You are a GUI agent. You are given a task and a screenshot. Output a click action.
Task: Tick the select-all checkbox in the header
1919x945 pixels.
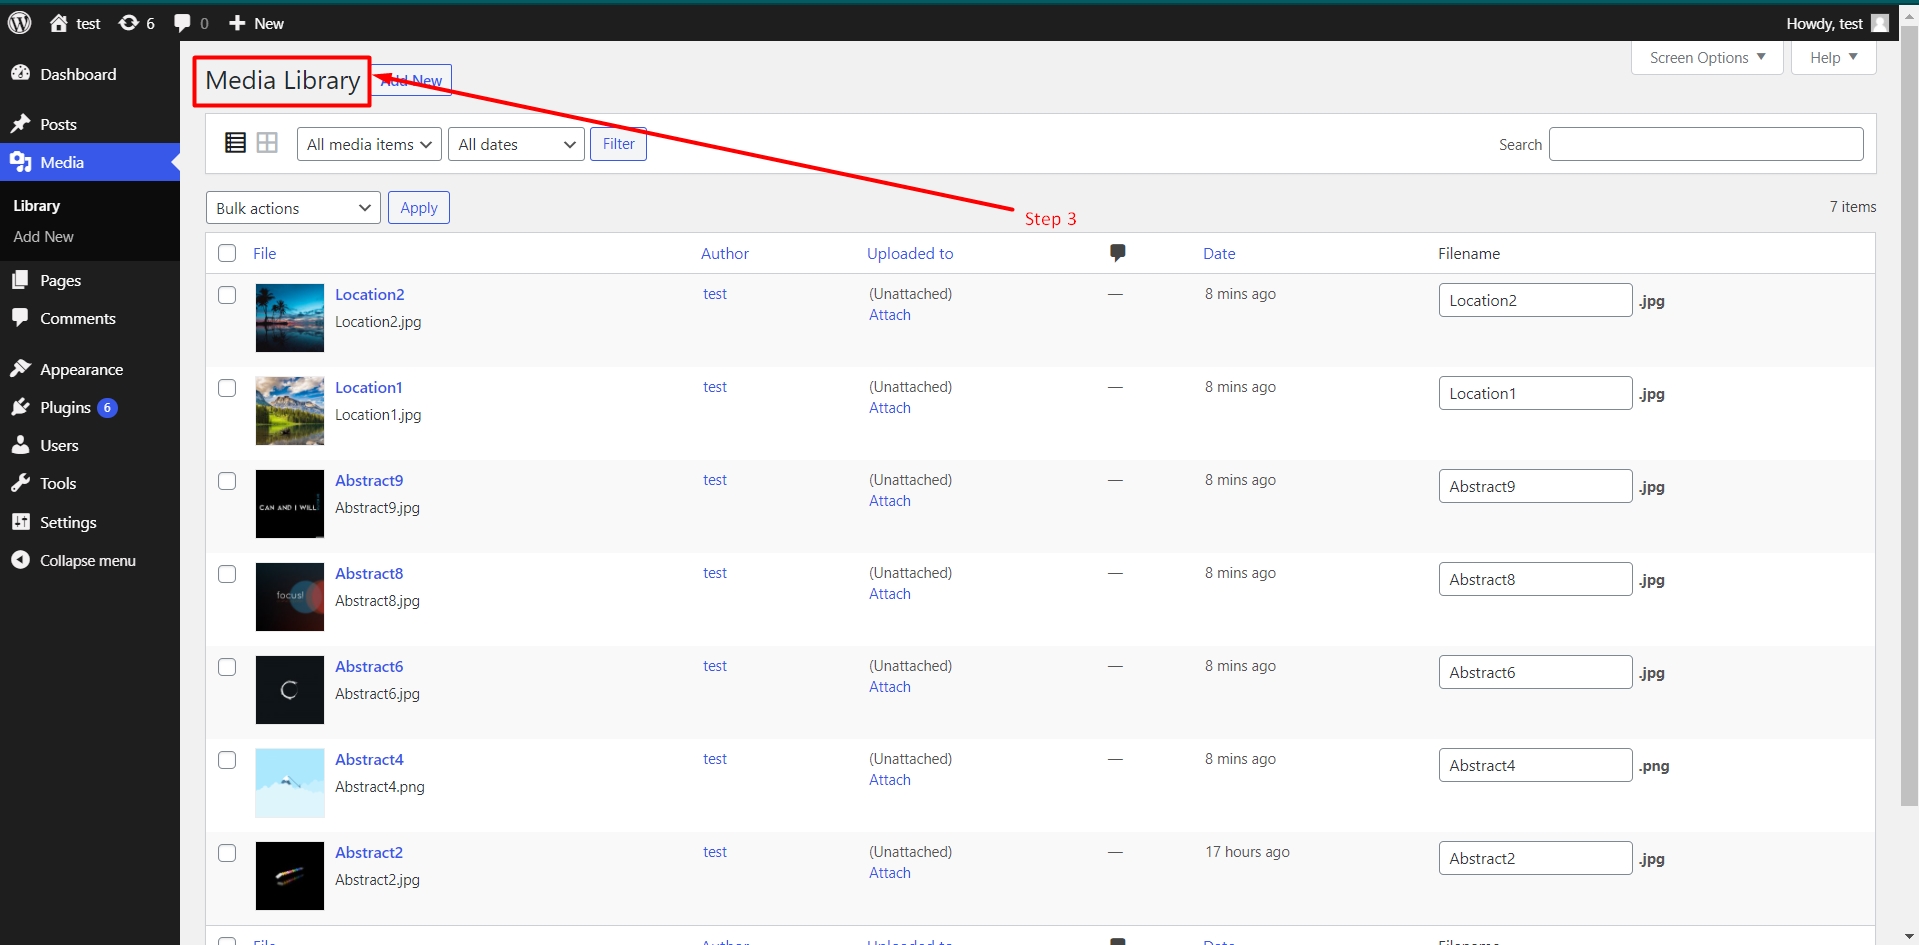pyautogui.click(x=227, y=253)
